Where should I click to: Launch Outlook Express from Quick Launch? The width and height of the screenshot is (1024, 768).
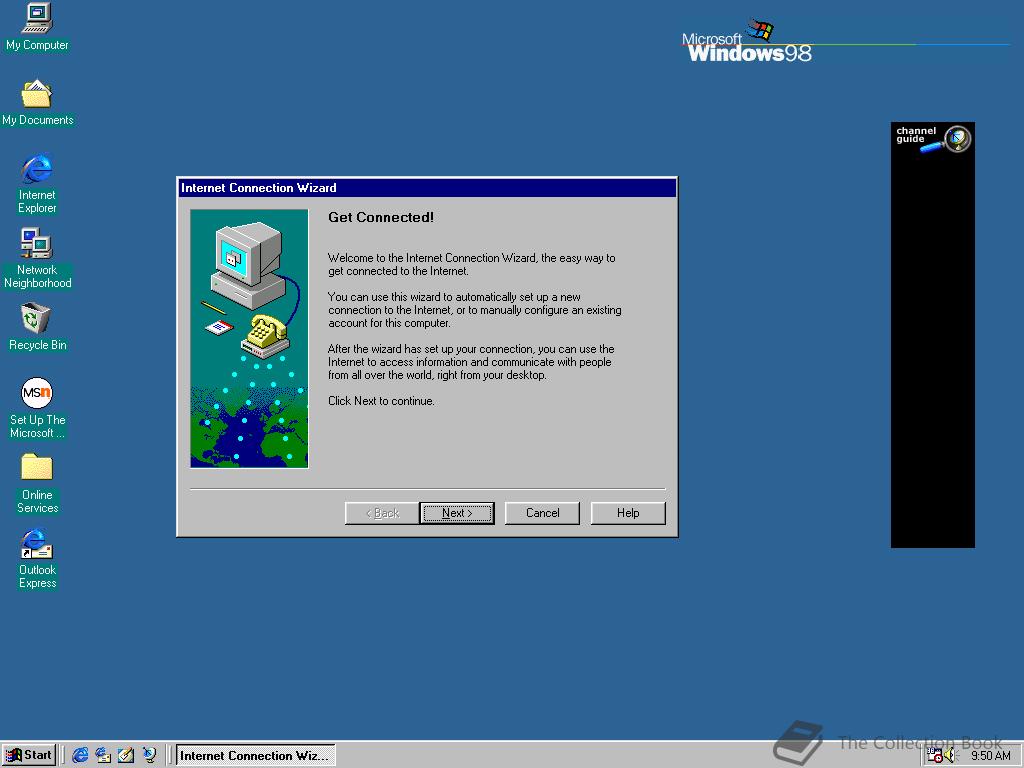pyautogui.click(x=103, y=755)
